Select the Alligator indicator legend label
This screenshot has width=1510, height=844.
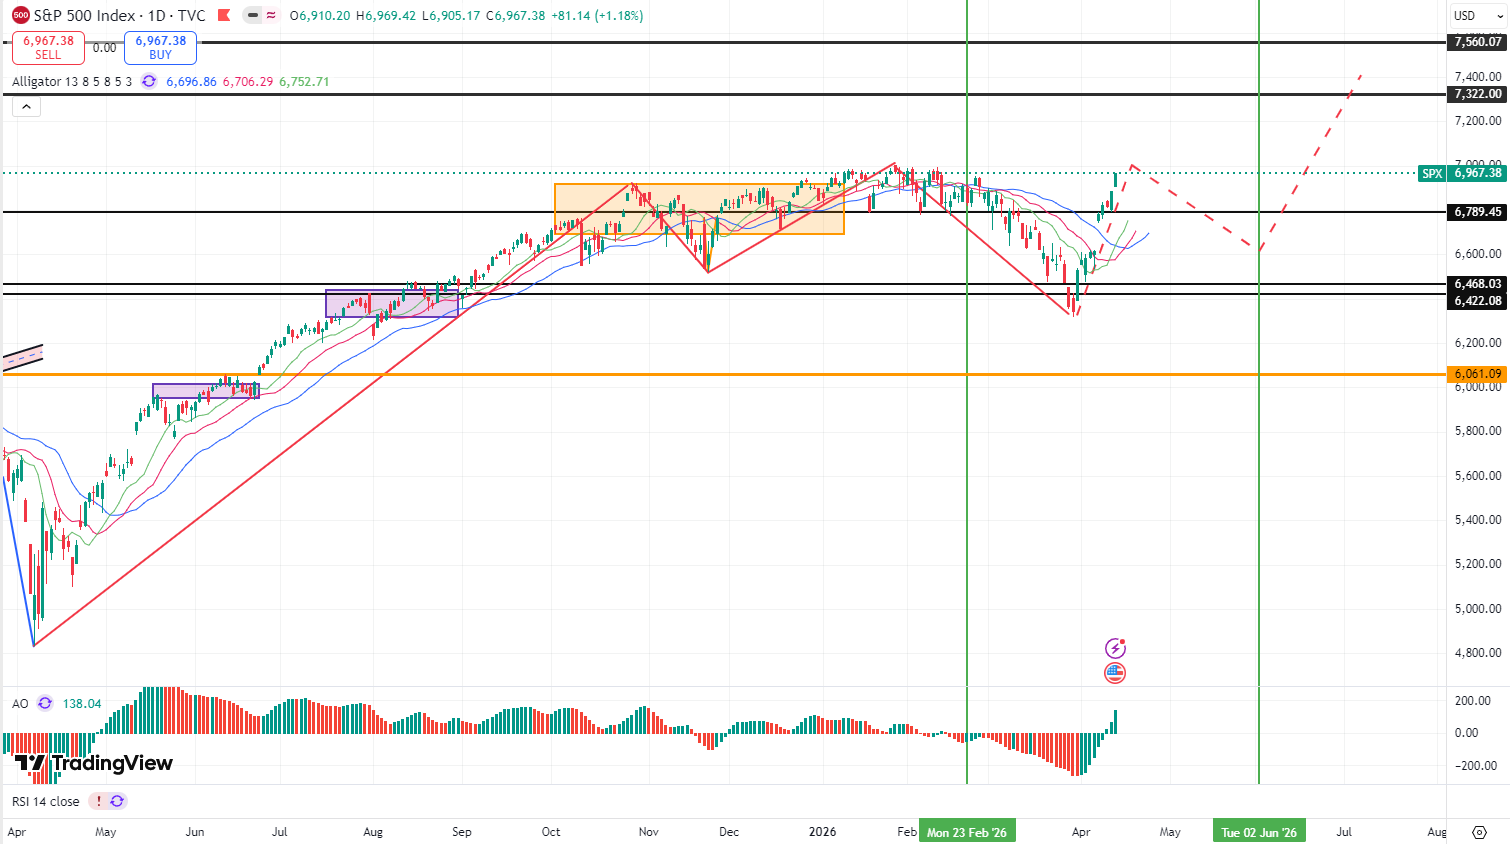(x=71, y=81)
